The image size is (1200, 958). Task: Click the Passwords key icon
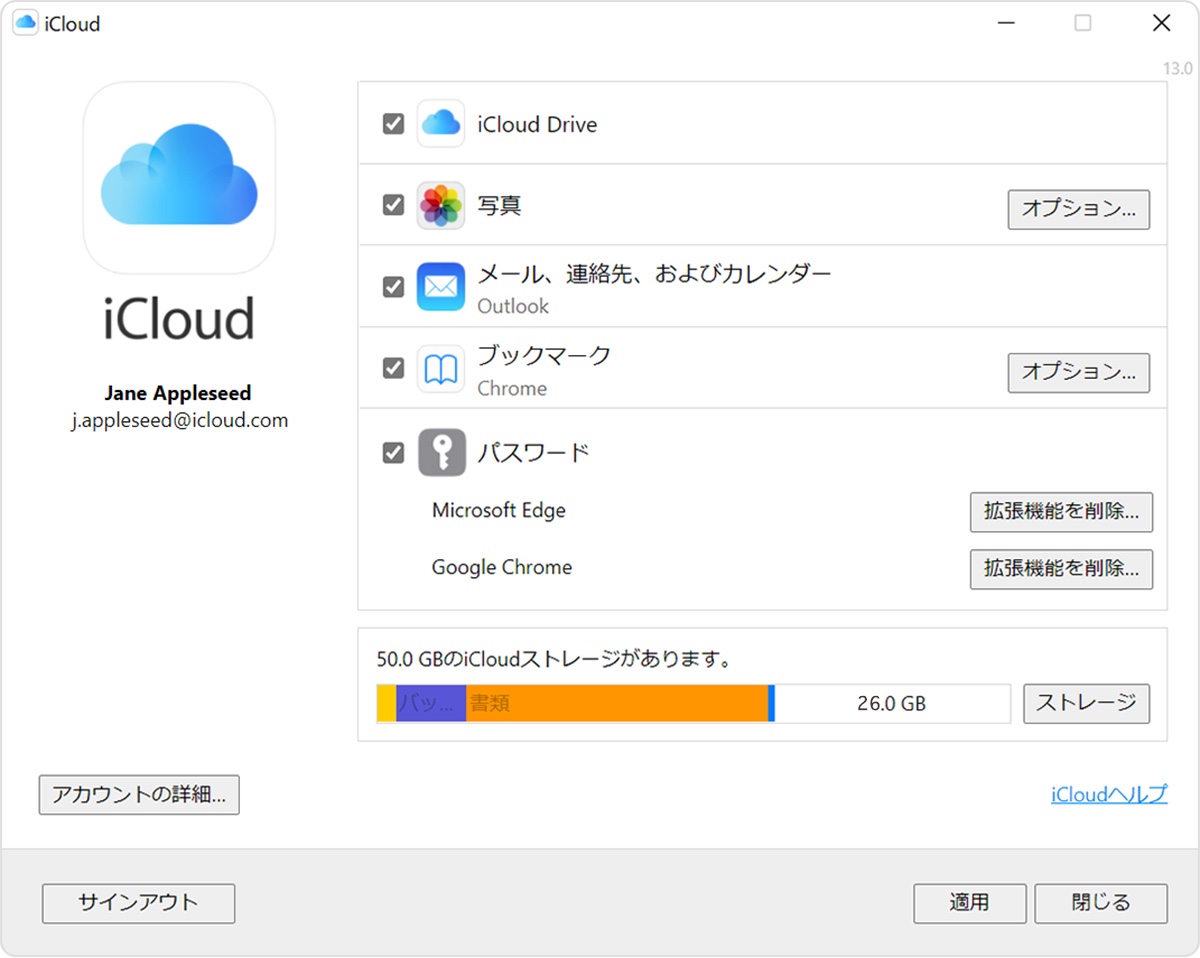pyautogui.click(x=441, y=452)
